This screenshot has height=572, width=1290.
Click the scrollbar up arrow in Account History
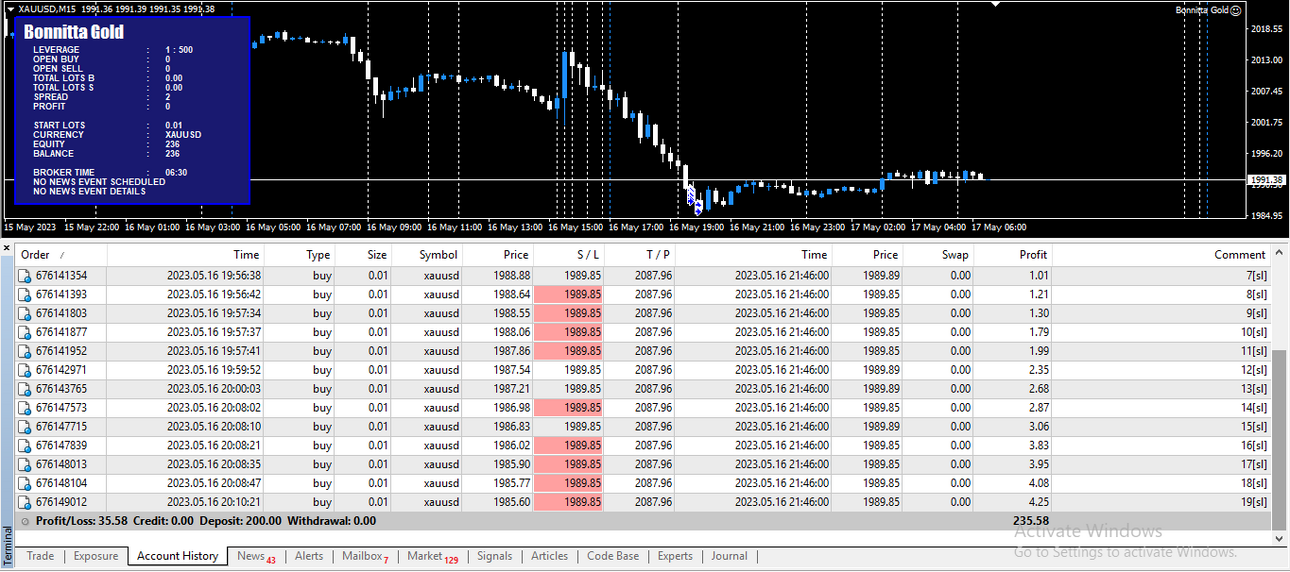[x=1279, y=254]
